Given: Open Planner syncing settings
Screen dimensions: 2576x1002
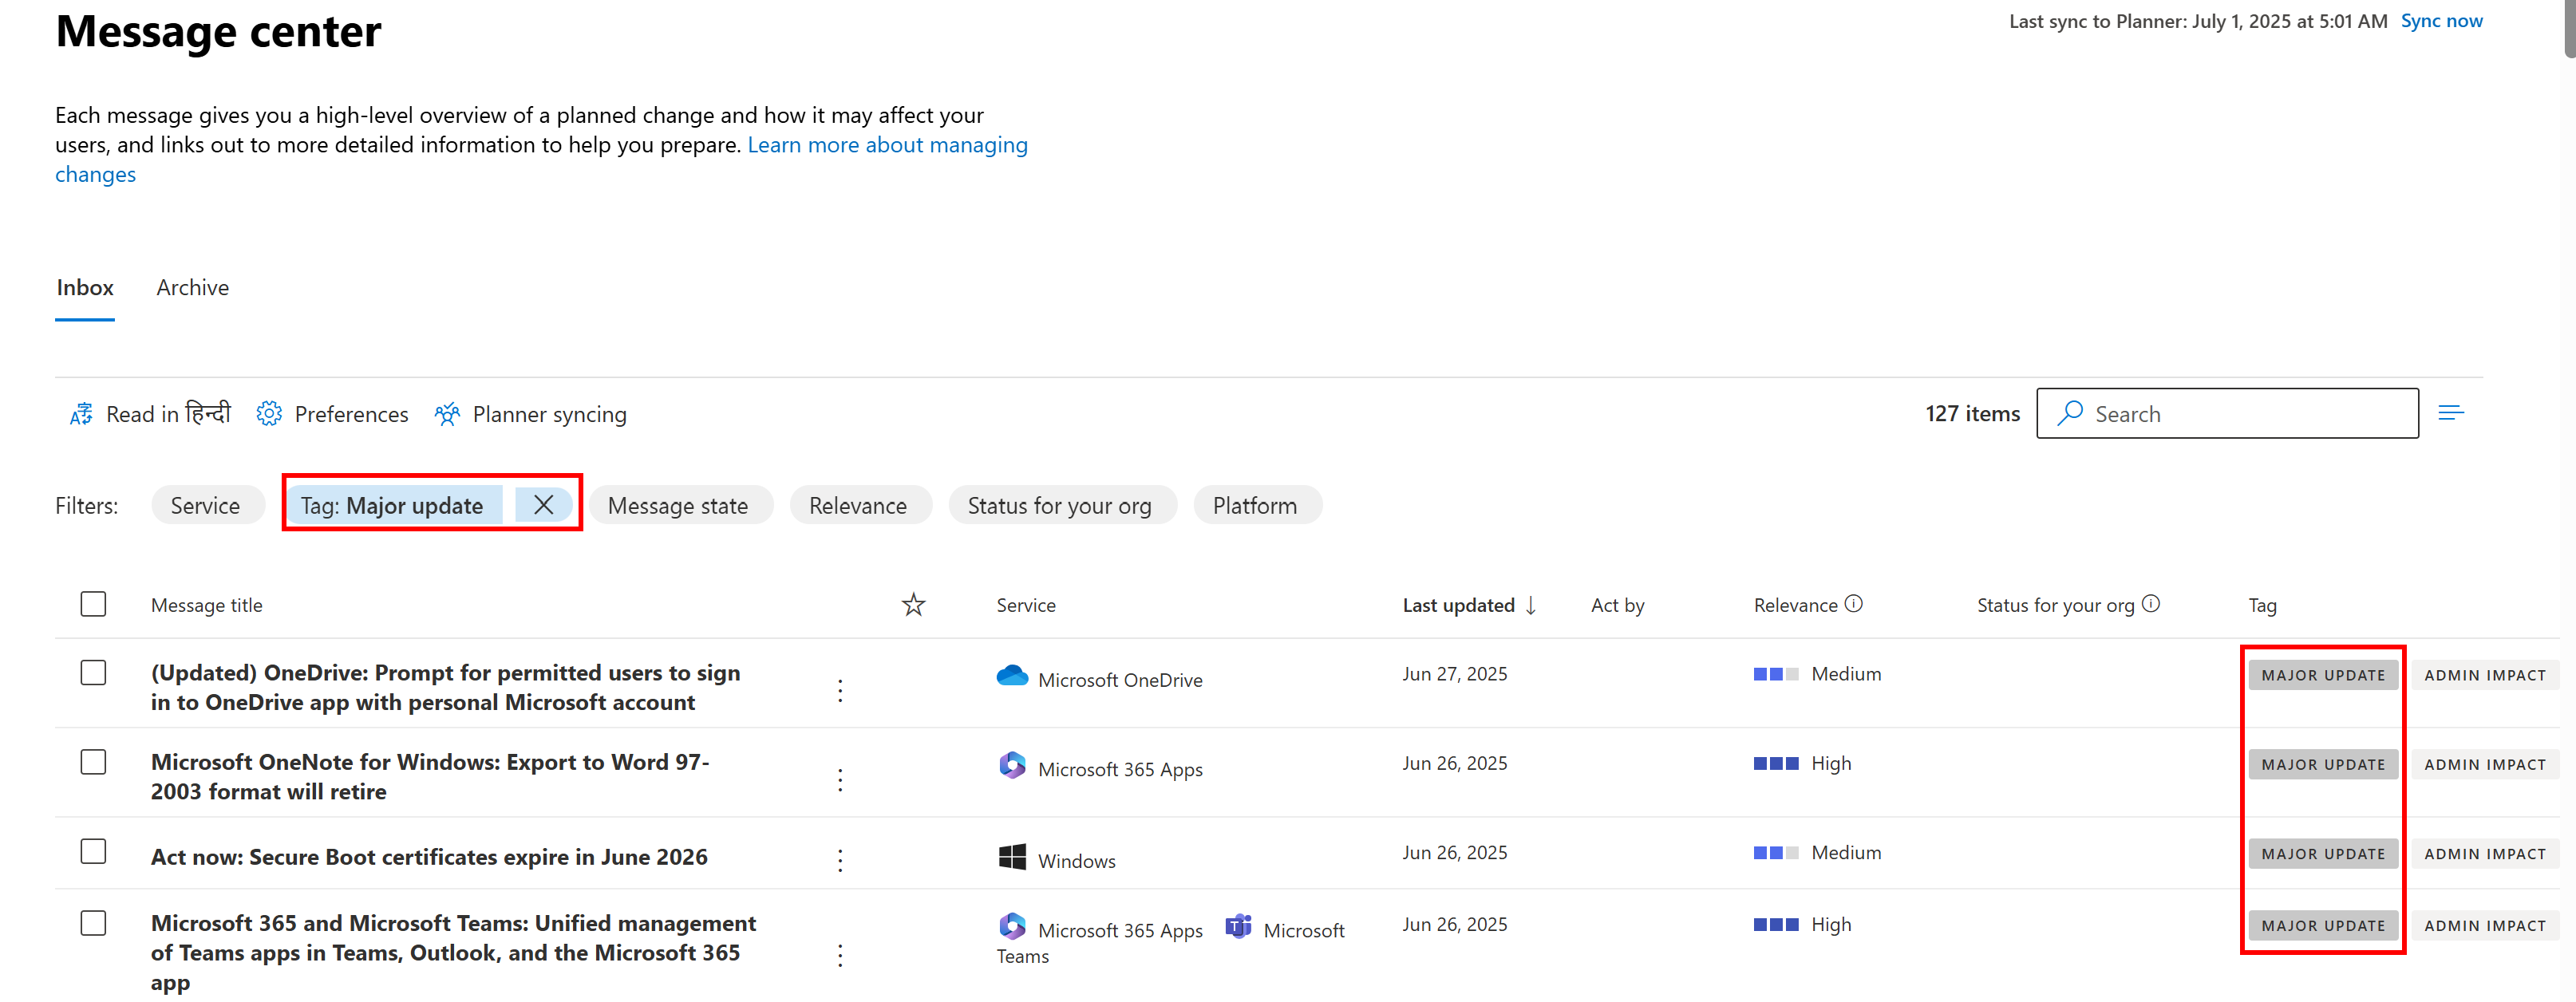Looking at the screenshot, I should click(x=531, y=414).
